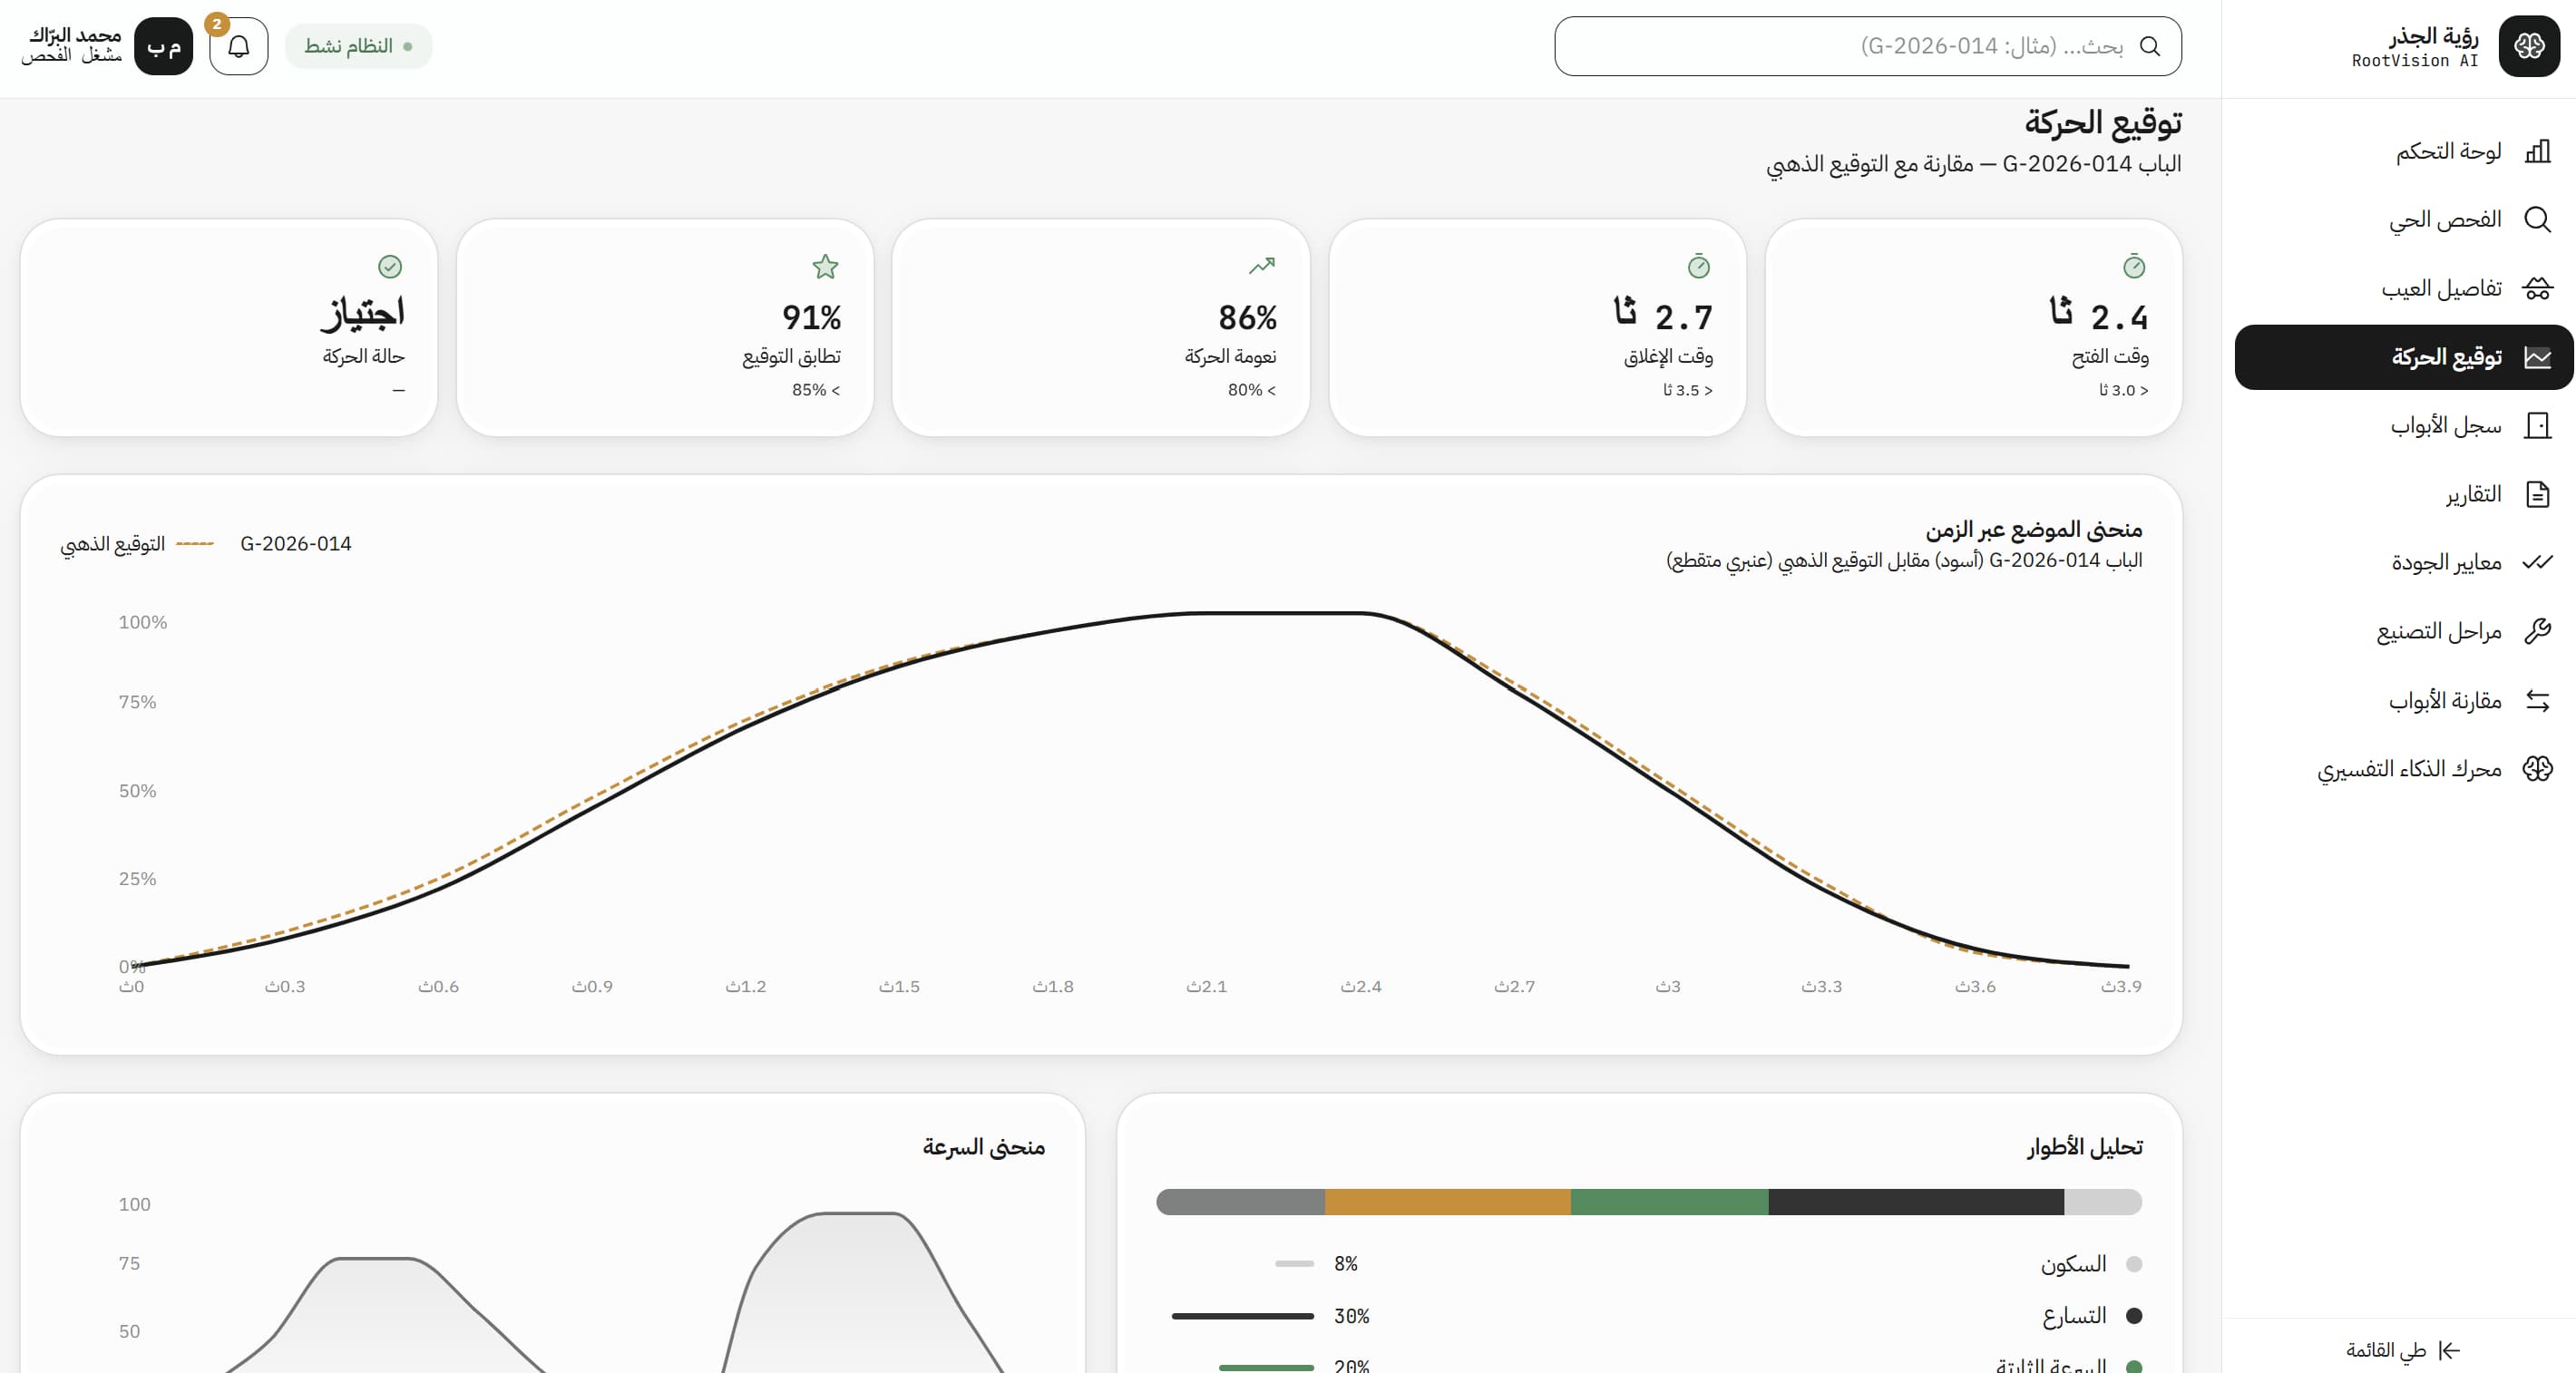Click the RootVision AI brain logo
2576x1373 pixels.
(2529, 46)
